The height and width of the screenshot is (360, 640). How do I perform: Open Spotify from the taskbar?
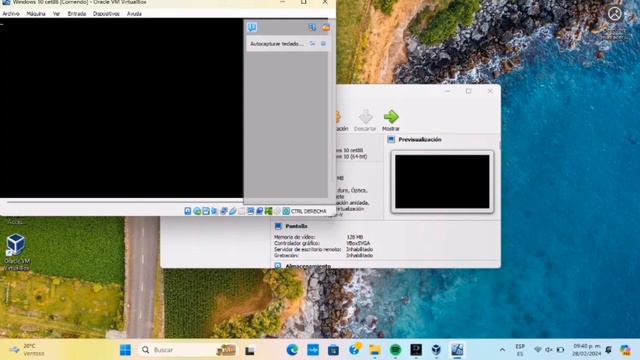pyautogui.click(x=395, y=350)
